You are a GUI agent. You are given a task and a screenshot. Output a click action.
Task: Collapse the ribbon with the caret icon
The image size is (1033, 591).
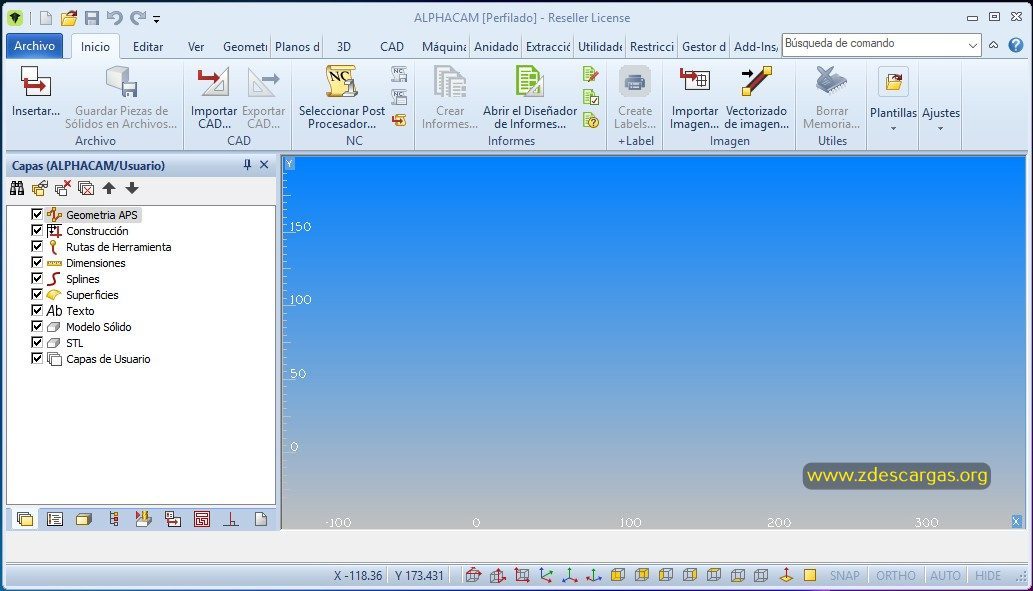(x=993, y=45)
